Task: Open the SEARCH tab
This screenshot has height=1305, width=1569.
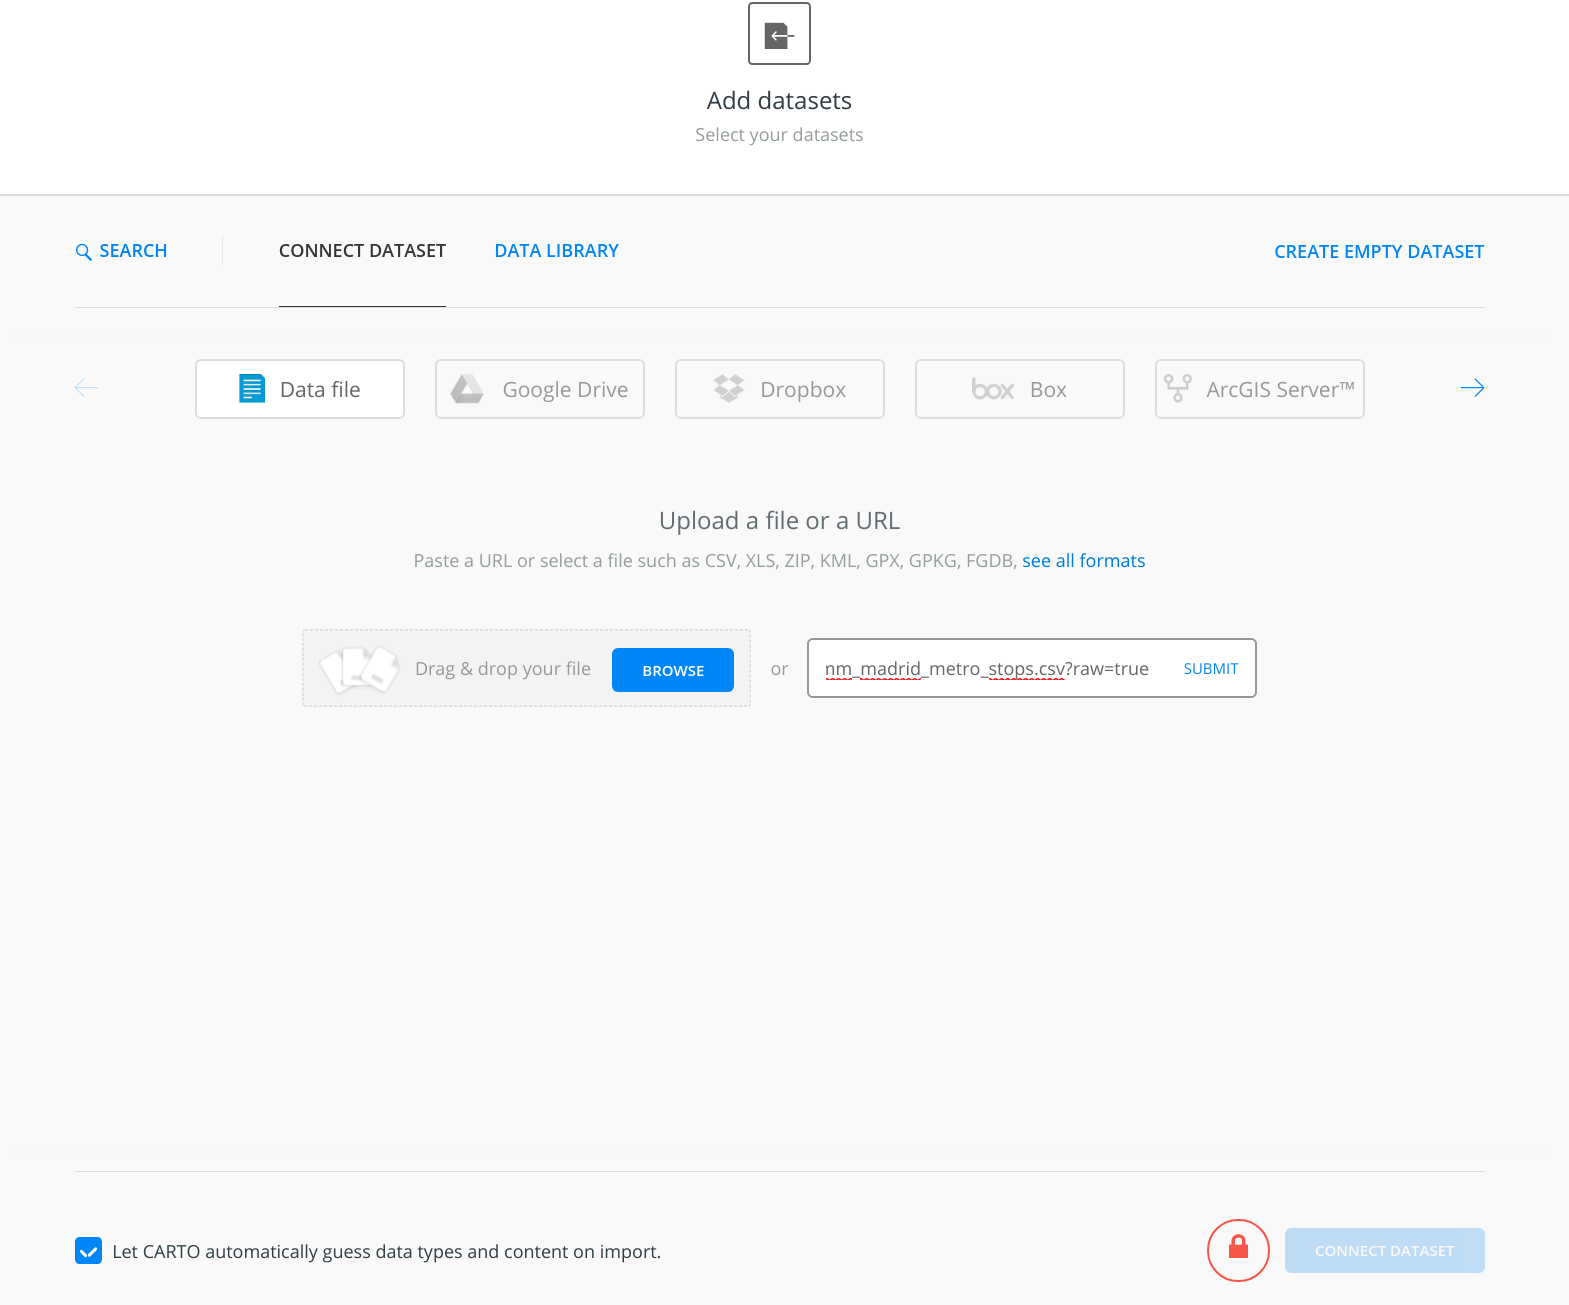Action: [x=121, y=251]
